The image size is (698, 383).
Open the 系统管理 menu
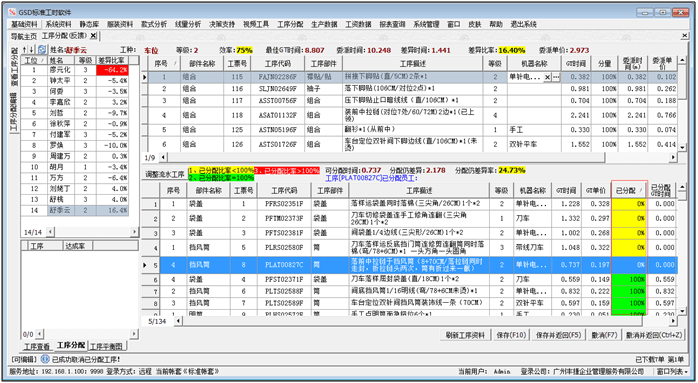[x=426, y=24]
